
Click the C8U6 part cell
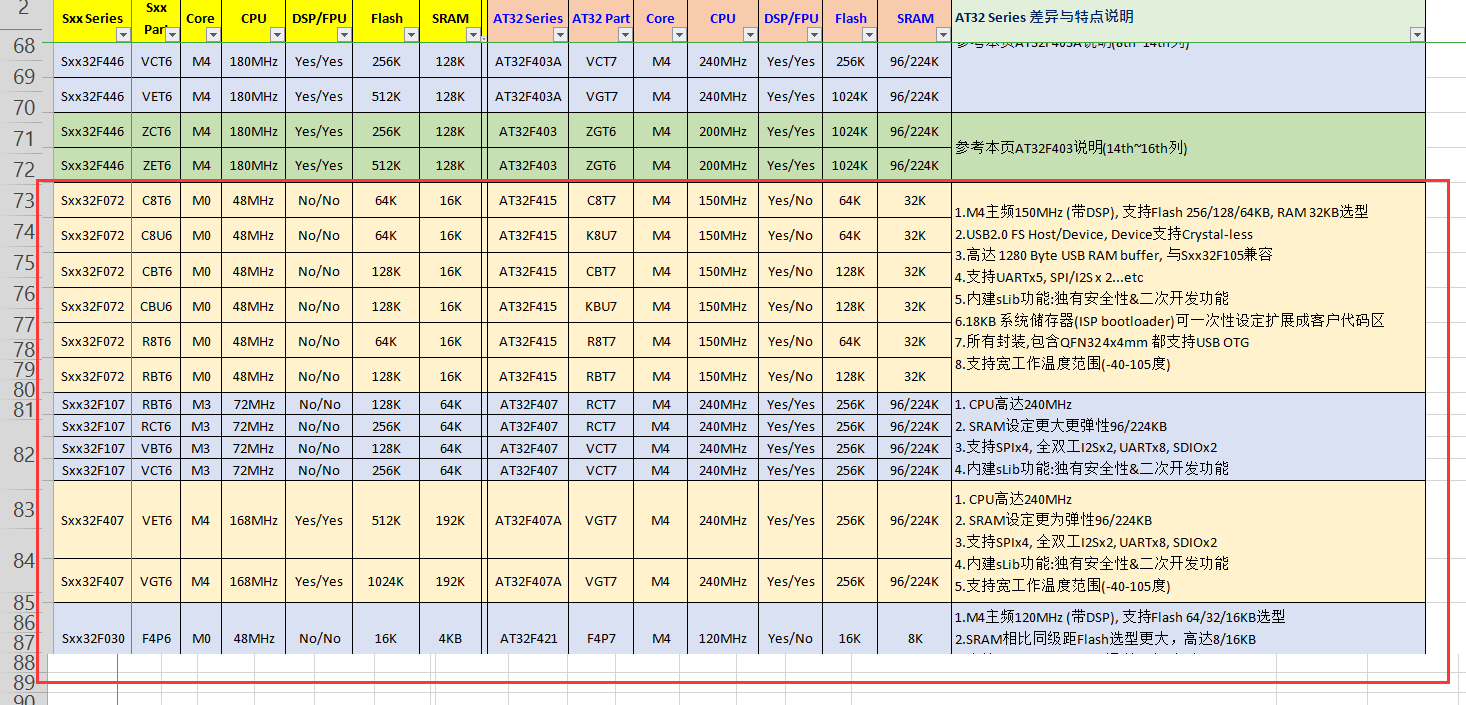click(156, 235)
